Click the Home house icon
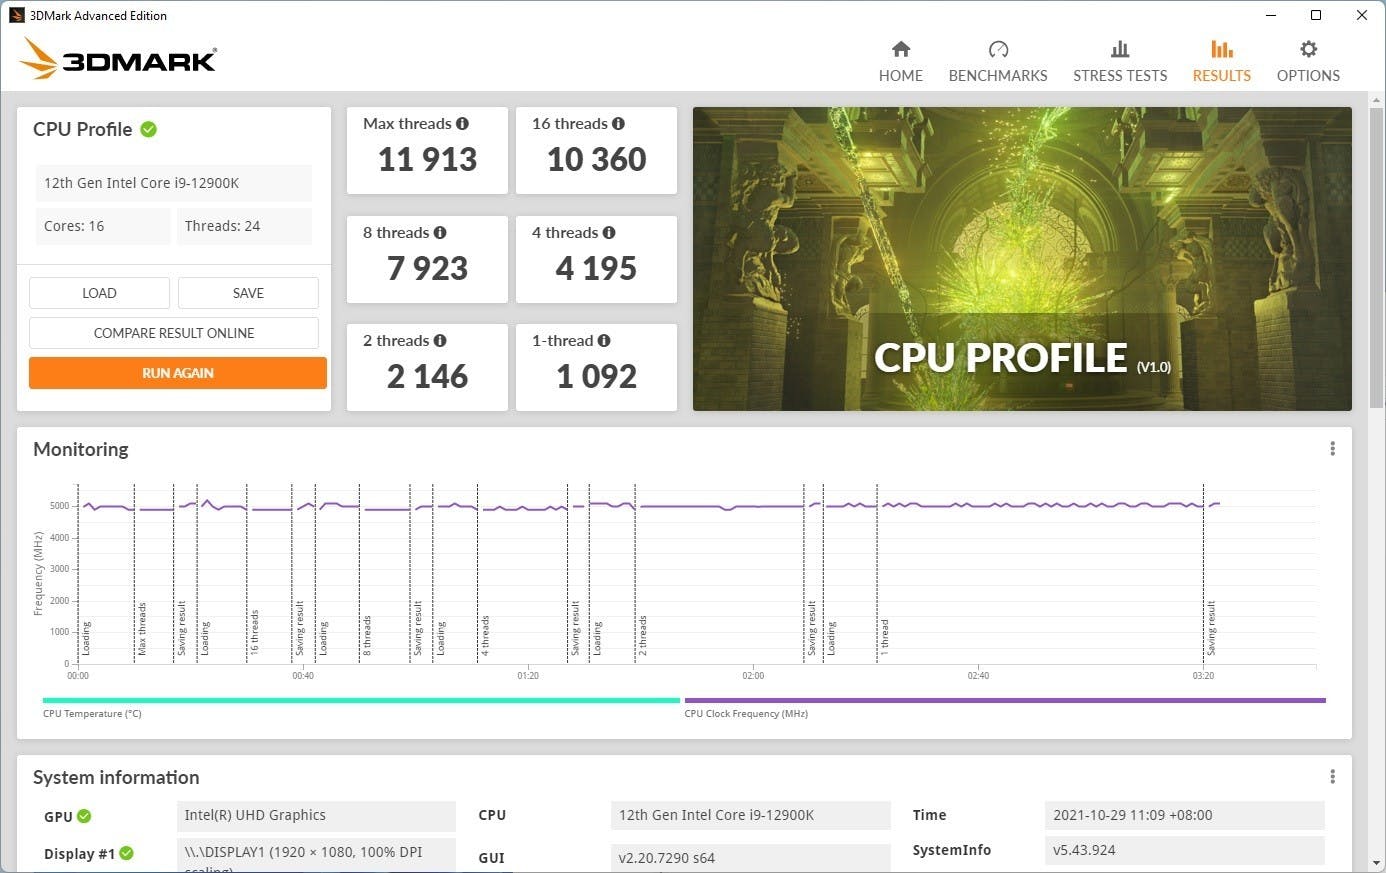1386x873 pixels. tap(900, 49)
